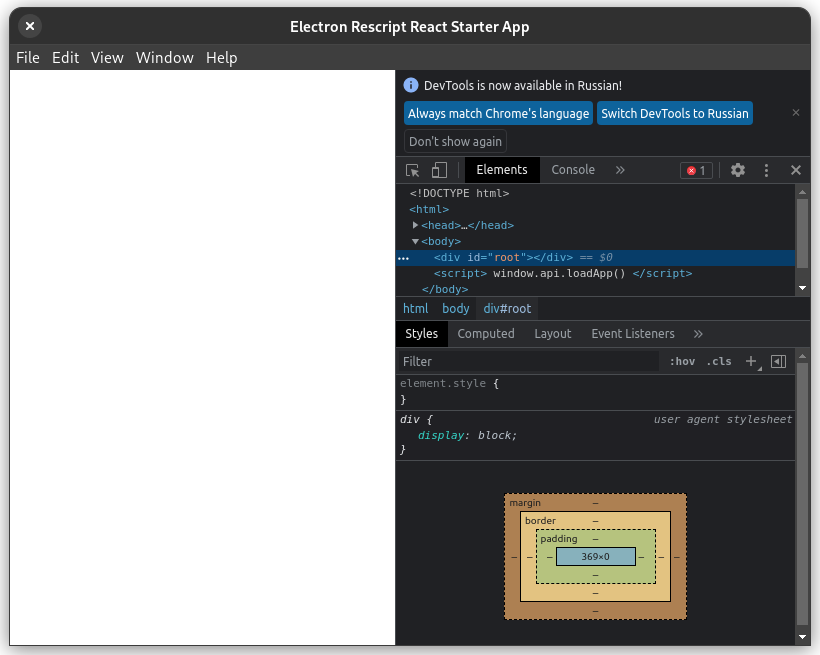Open the Window menu

[x=165, y=58]
